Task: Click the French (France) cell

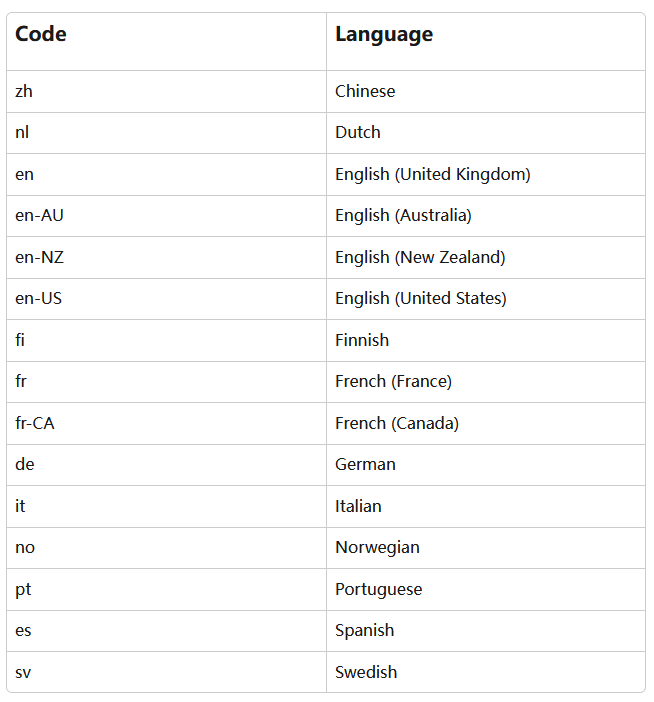Action: [393, 381]
